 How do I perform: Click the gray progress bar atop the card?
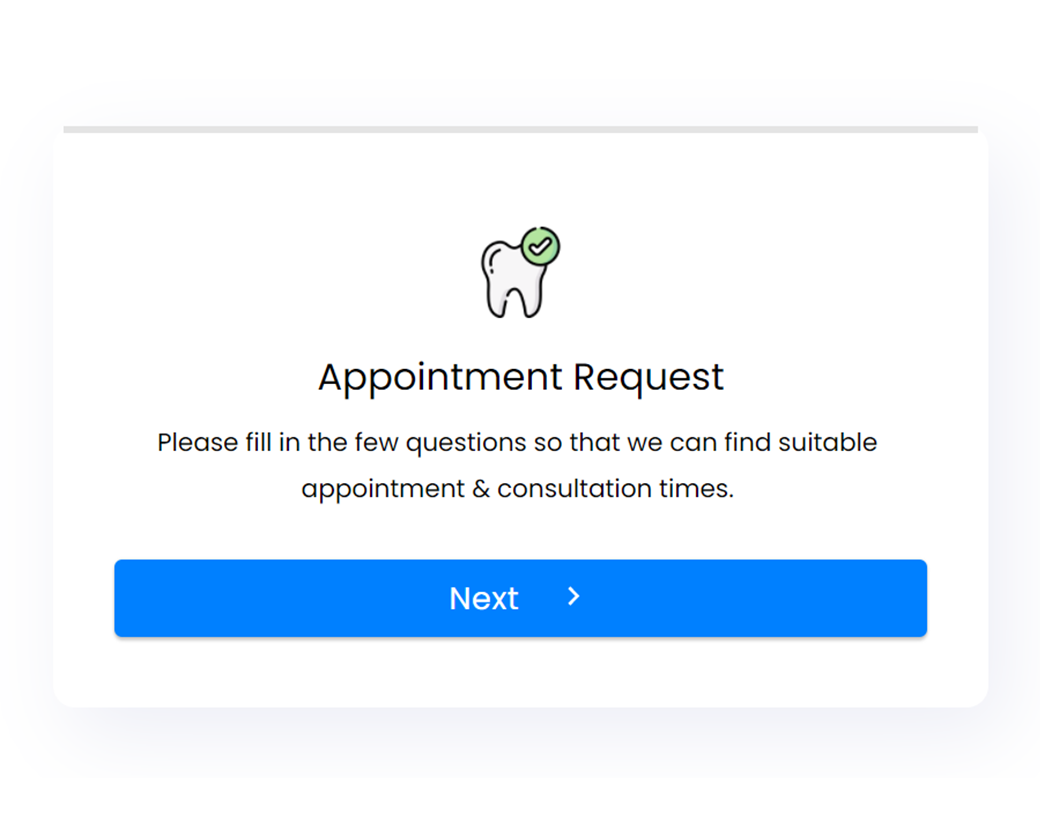pos(521,129)
